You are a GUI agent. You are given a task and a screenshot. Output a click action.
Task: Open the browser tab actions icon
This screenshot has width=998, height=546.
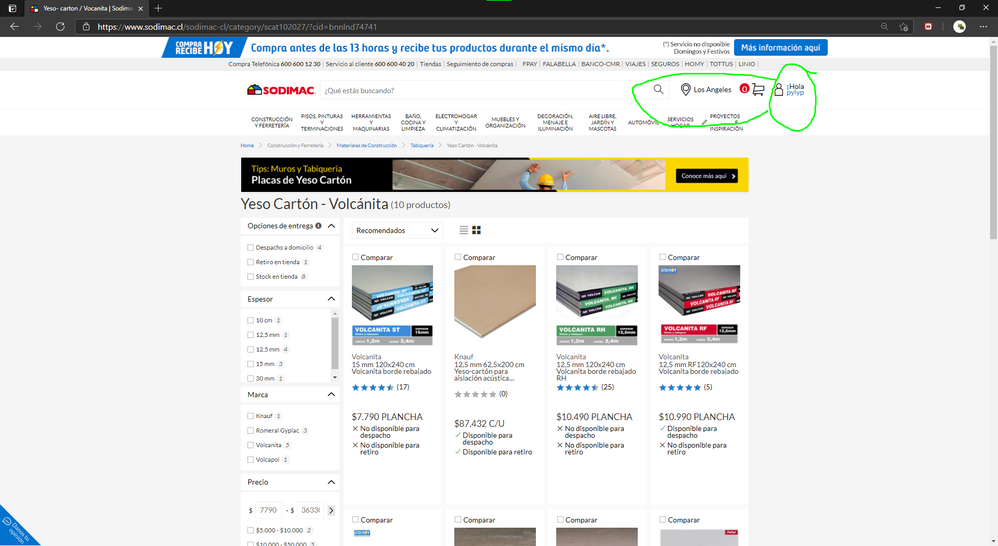point(12,8)
